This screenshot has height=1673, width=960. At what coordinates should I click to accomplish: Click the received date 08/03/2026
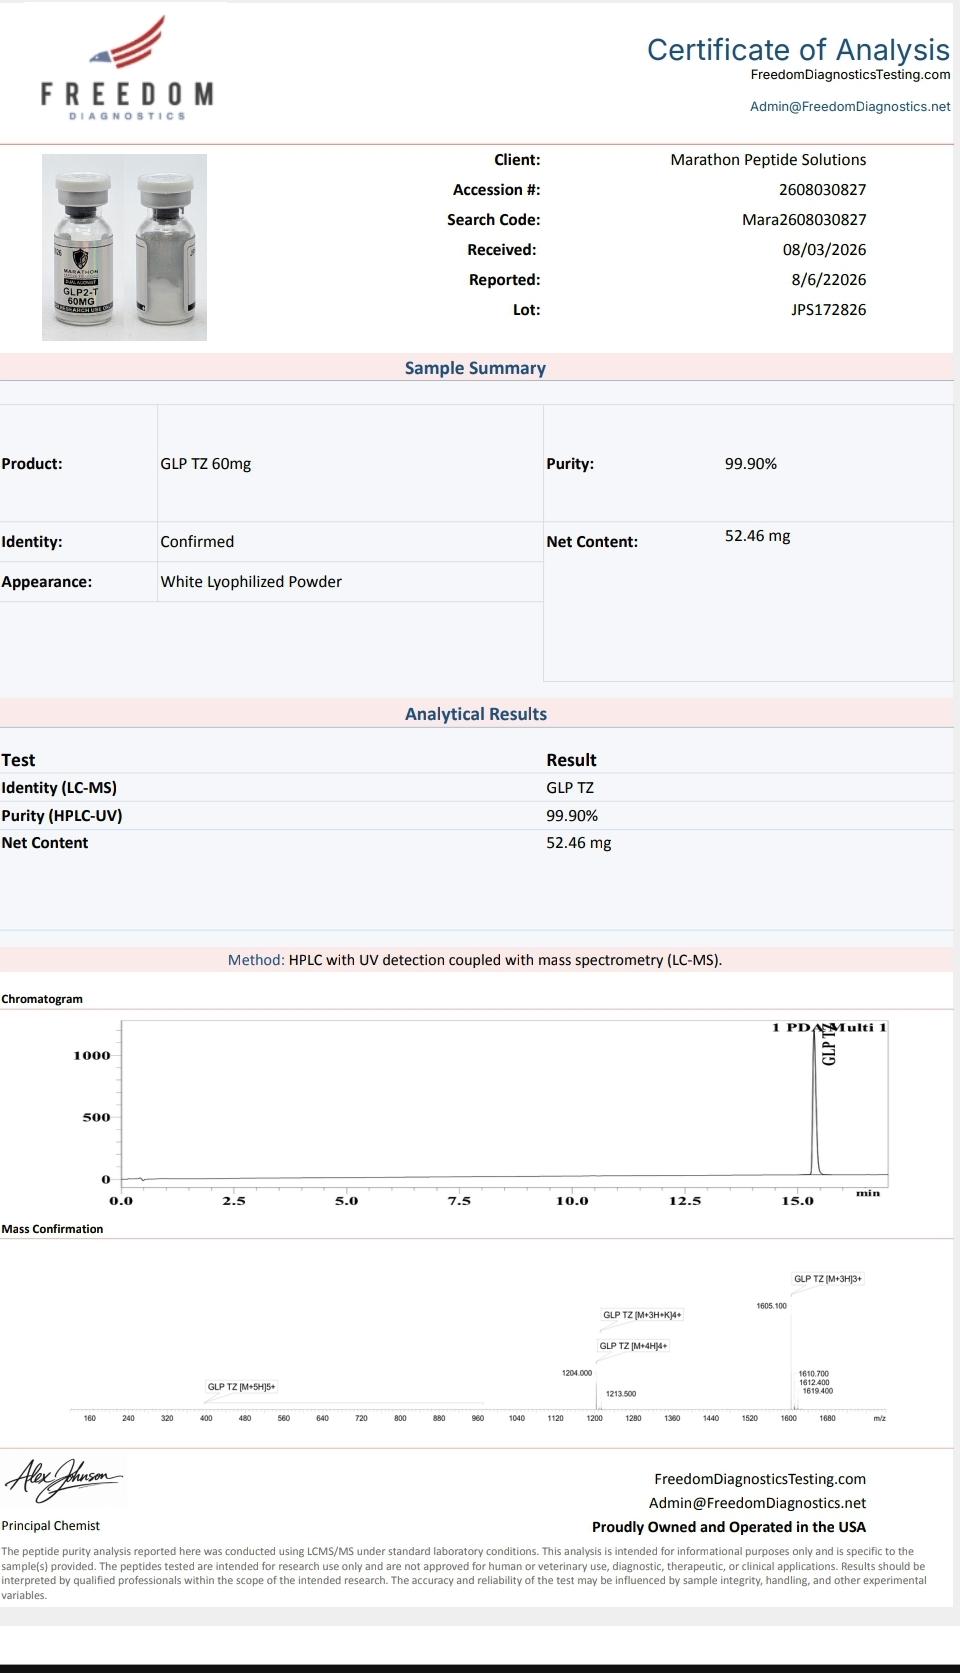click(824, 250)
